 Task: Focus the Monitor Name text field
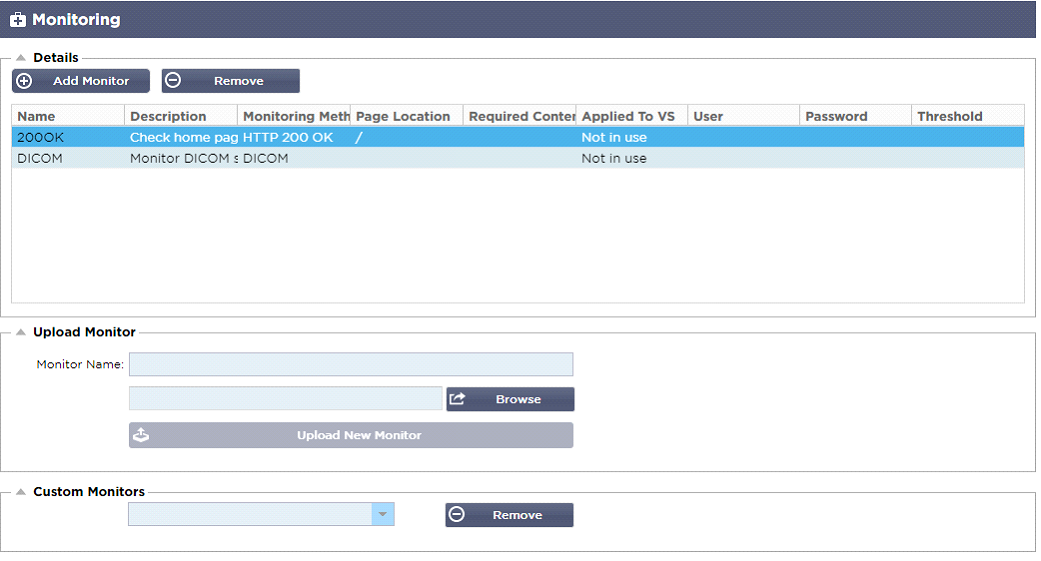tap(351, 364)
